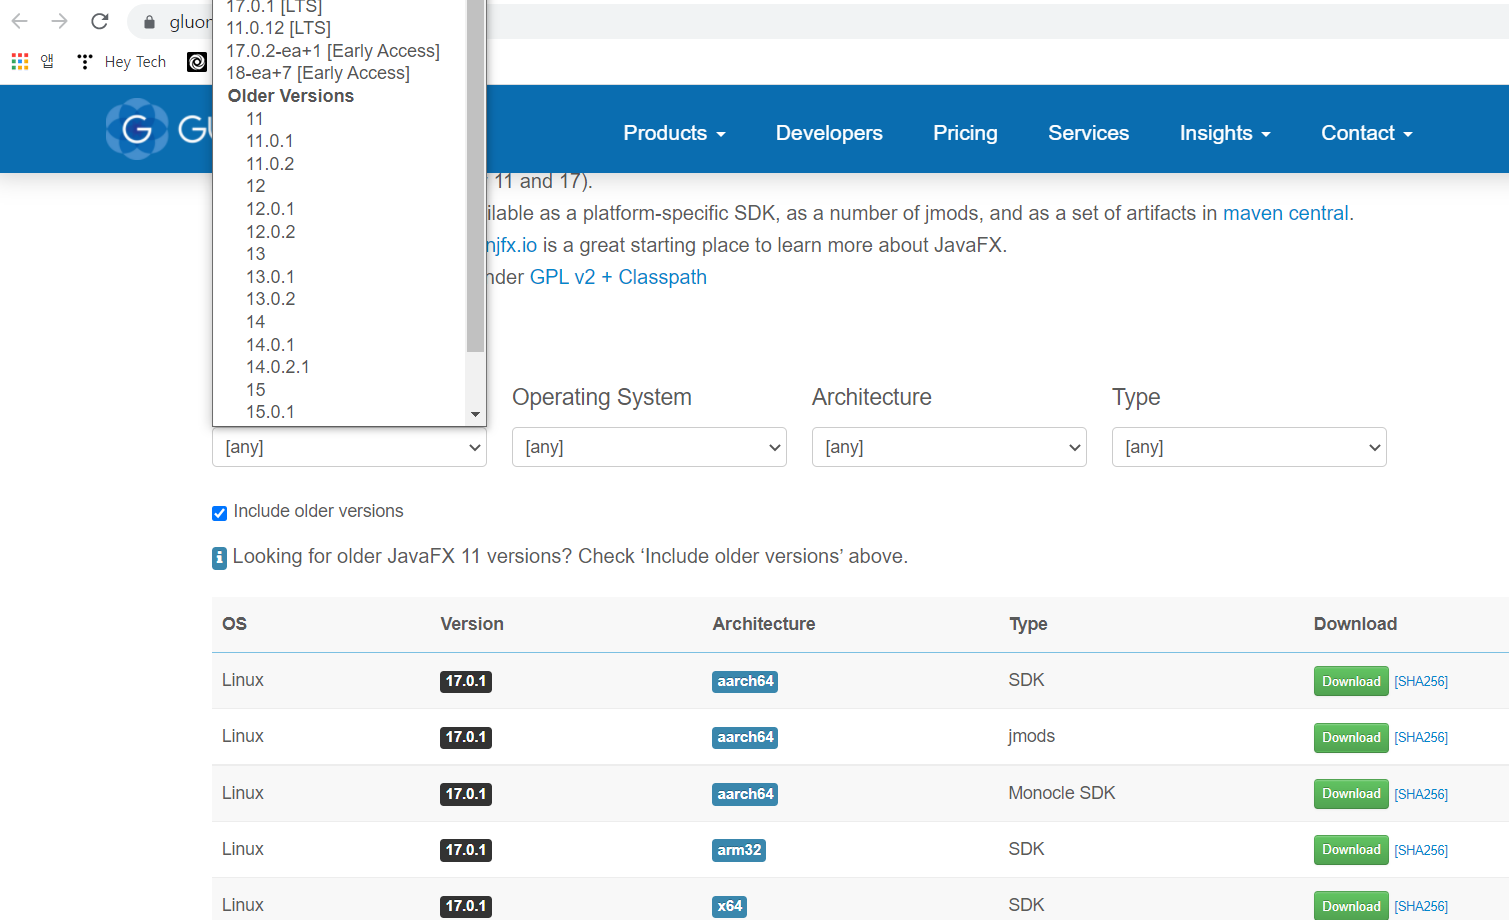
Task: Open SHA256 for Monocle SDK row
Action: point(1421,794)
